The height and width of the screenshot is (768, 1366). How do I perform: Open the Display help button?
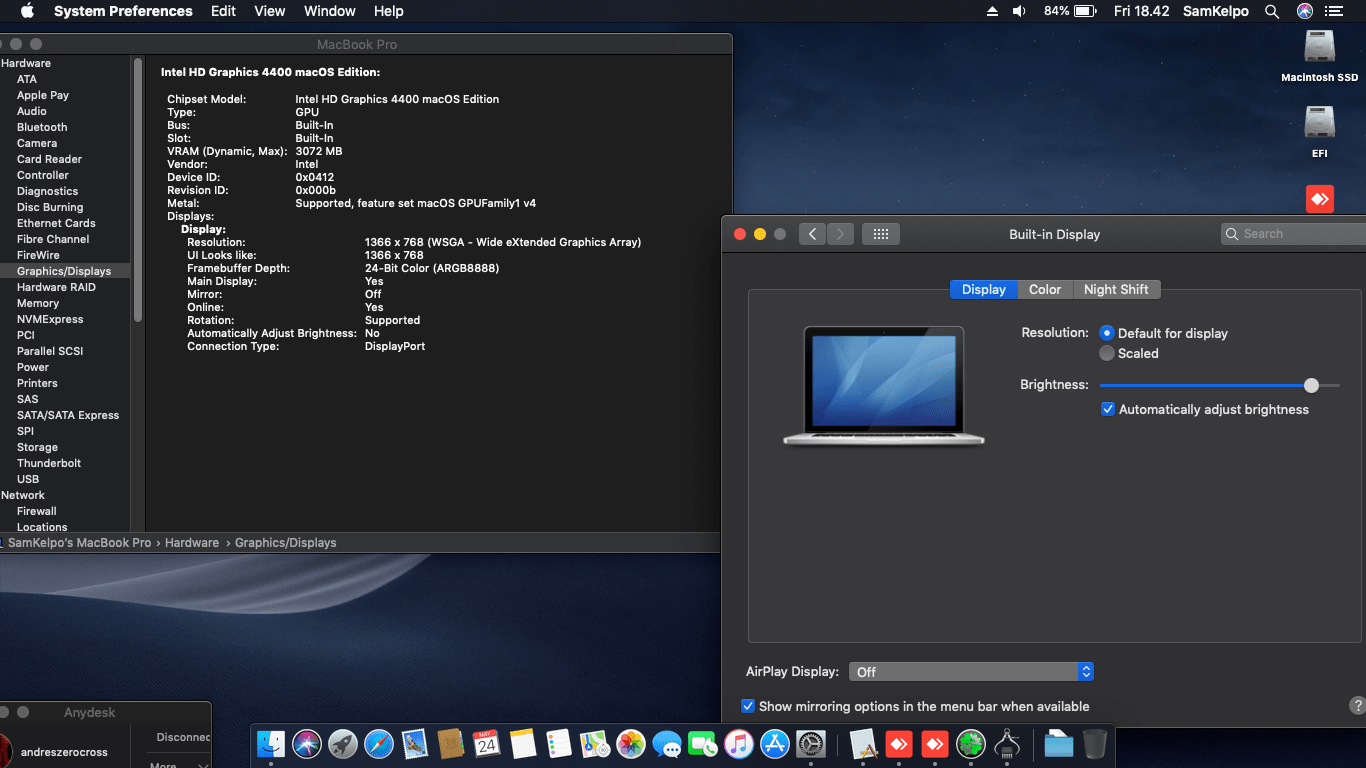(1357, 706)
